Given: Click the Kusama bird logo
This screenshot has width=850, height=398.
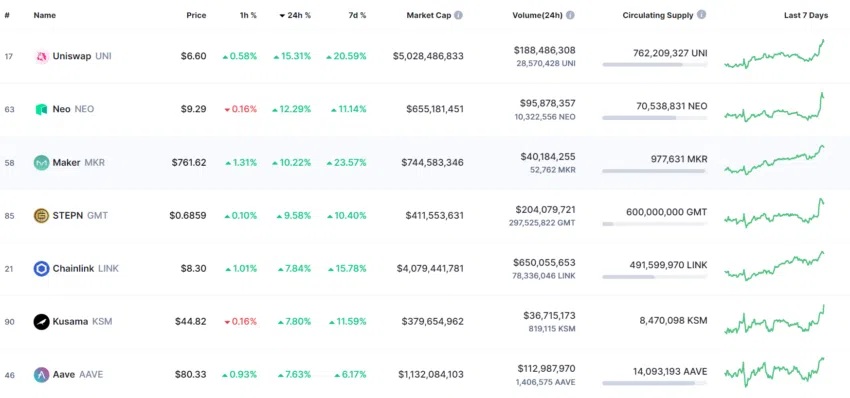Looking at the screenshot, I should point(42,322).
